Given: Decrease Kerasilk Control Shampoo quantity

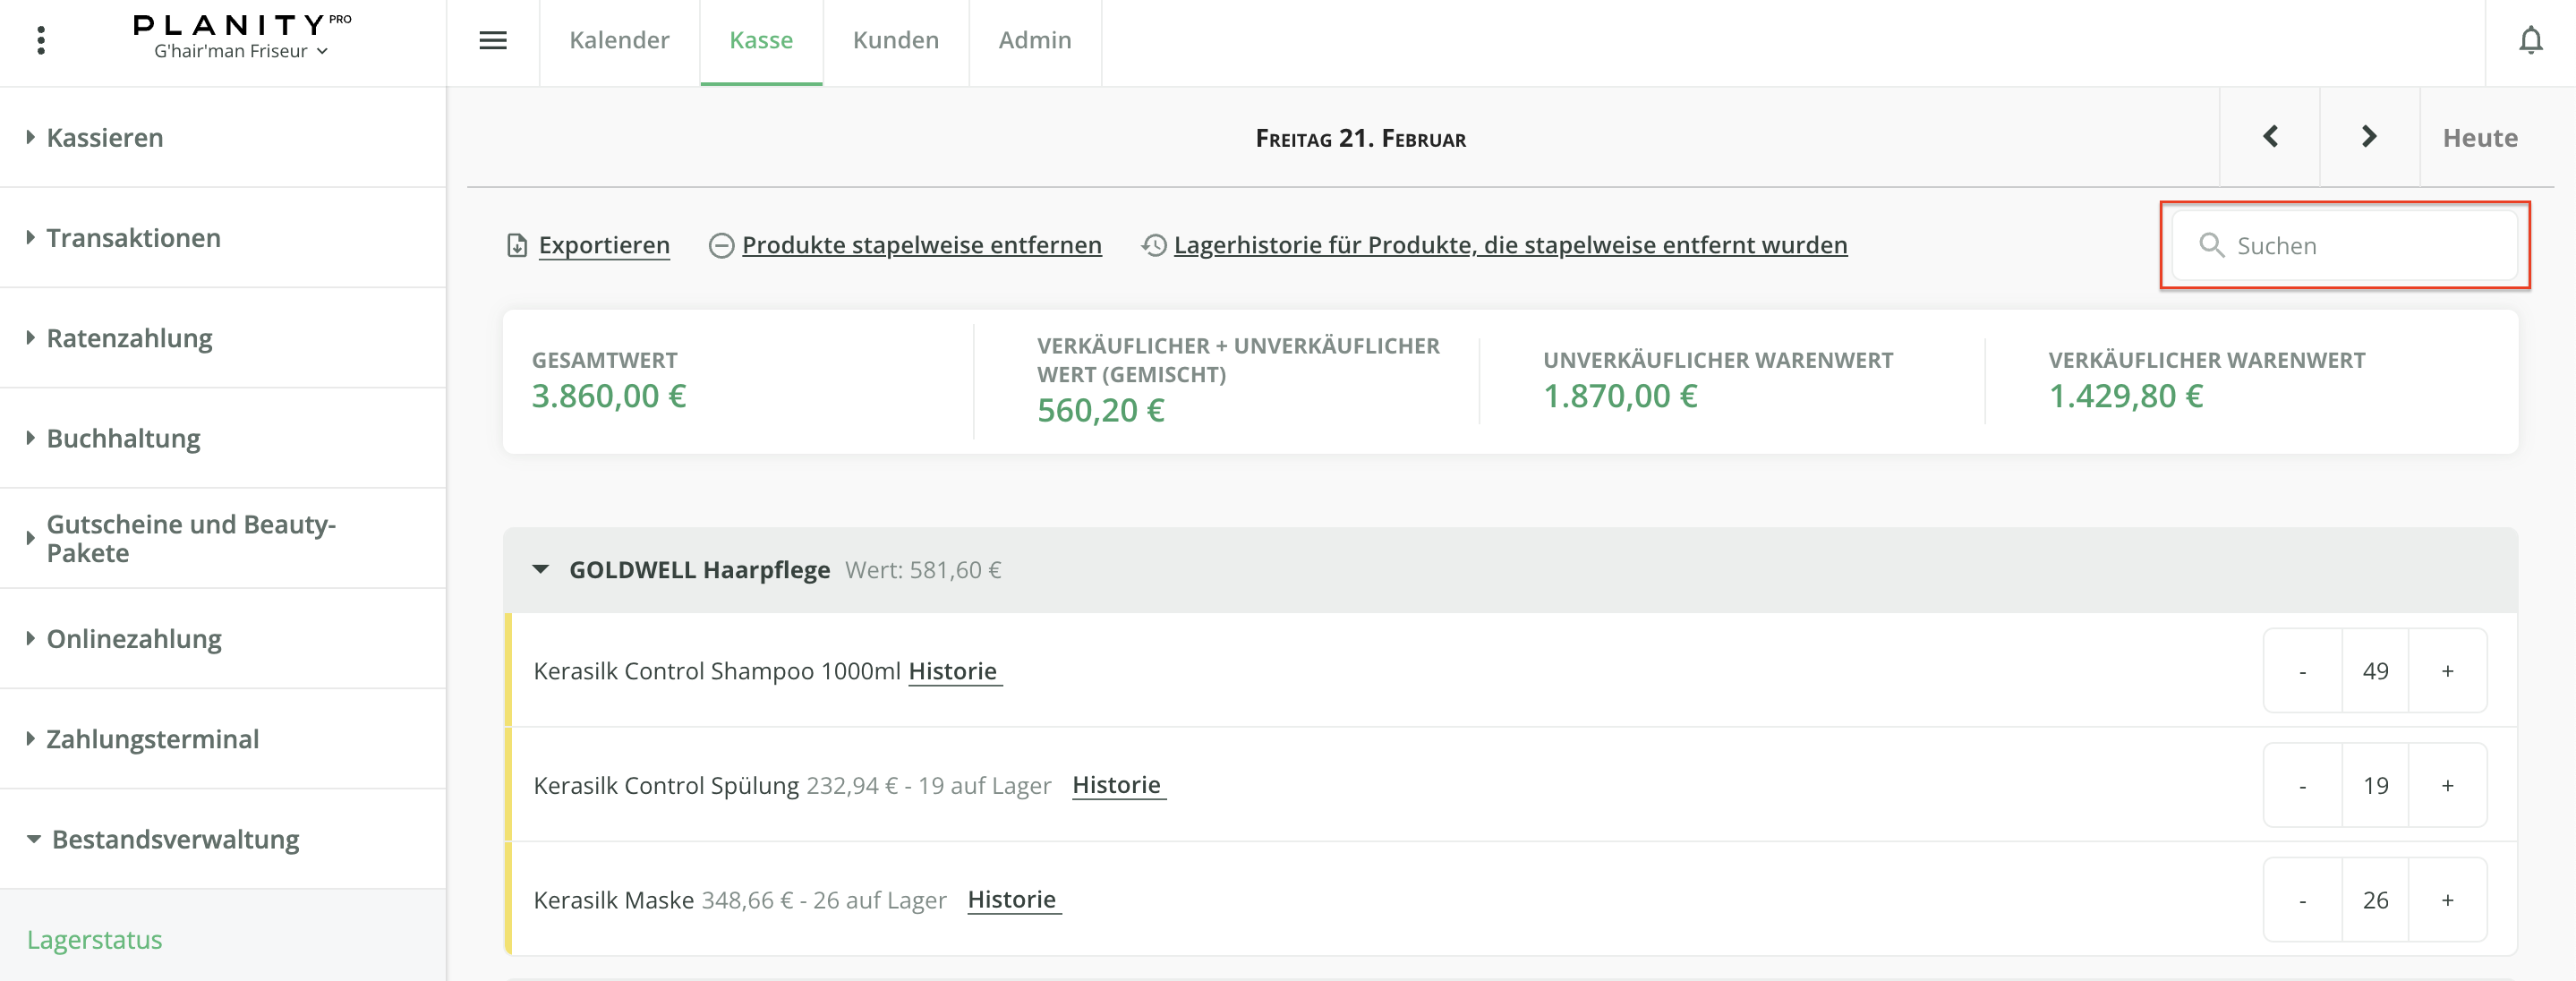Looking at the screenshot, I should [x=2302, y=671].
